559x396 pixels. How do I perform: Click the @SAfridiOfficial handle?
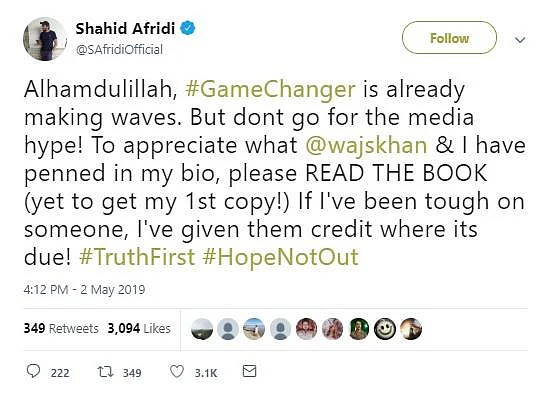(119, 50)
